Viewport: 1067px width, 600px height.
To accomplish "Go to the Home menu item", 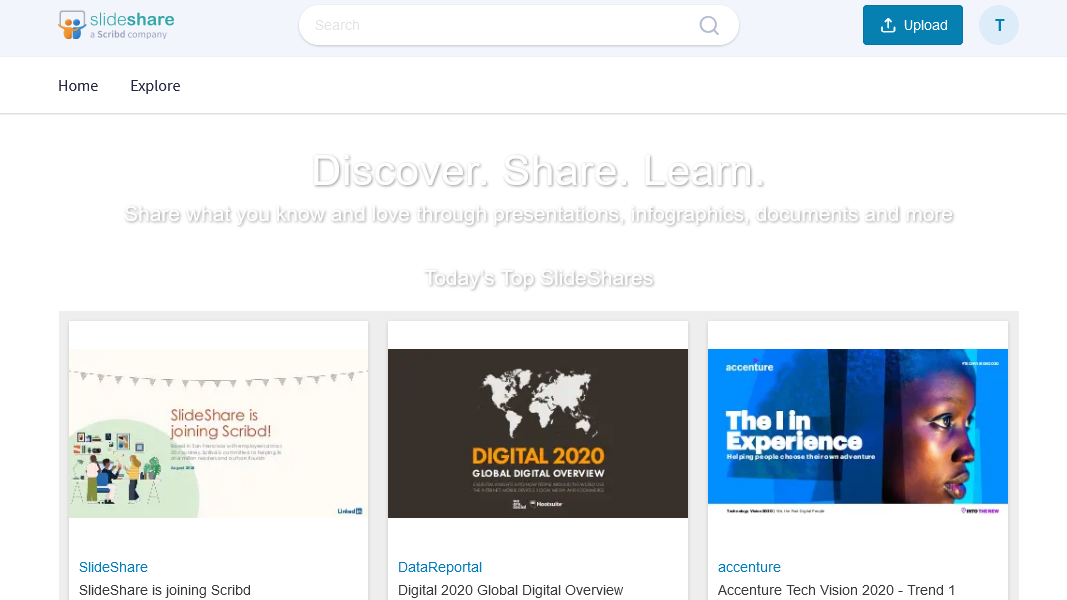I will tap(78, 86).
